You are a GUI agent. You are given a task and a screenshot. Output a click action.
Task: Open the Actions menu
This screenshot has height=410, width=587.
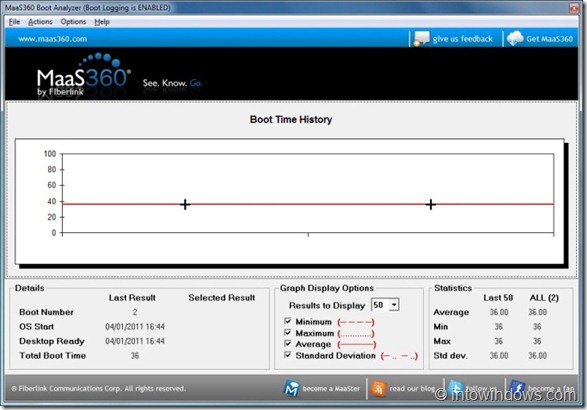[x=40, y=22]
